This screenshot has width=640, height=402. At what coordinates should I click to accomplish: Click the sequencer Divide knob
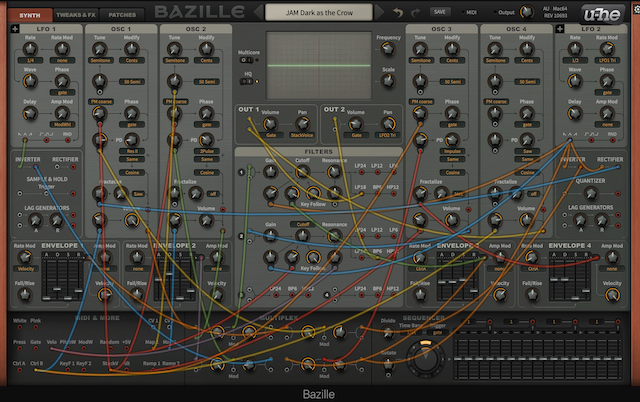click(x=388, y=333)
